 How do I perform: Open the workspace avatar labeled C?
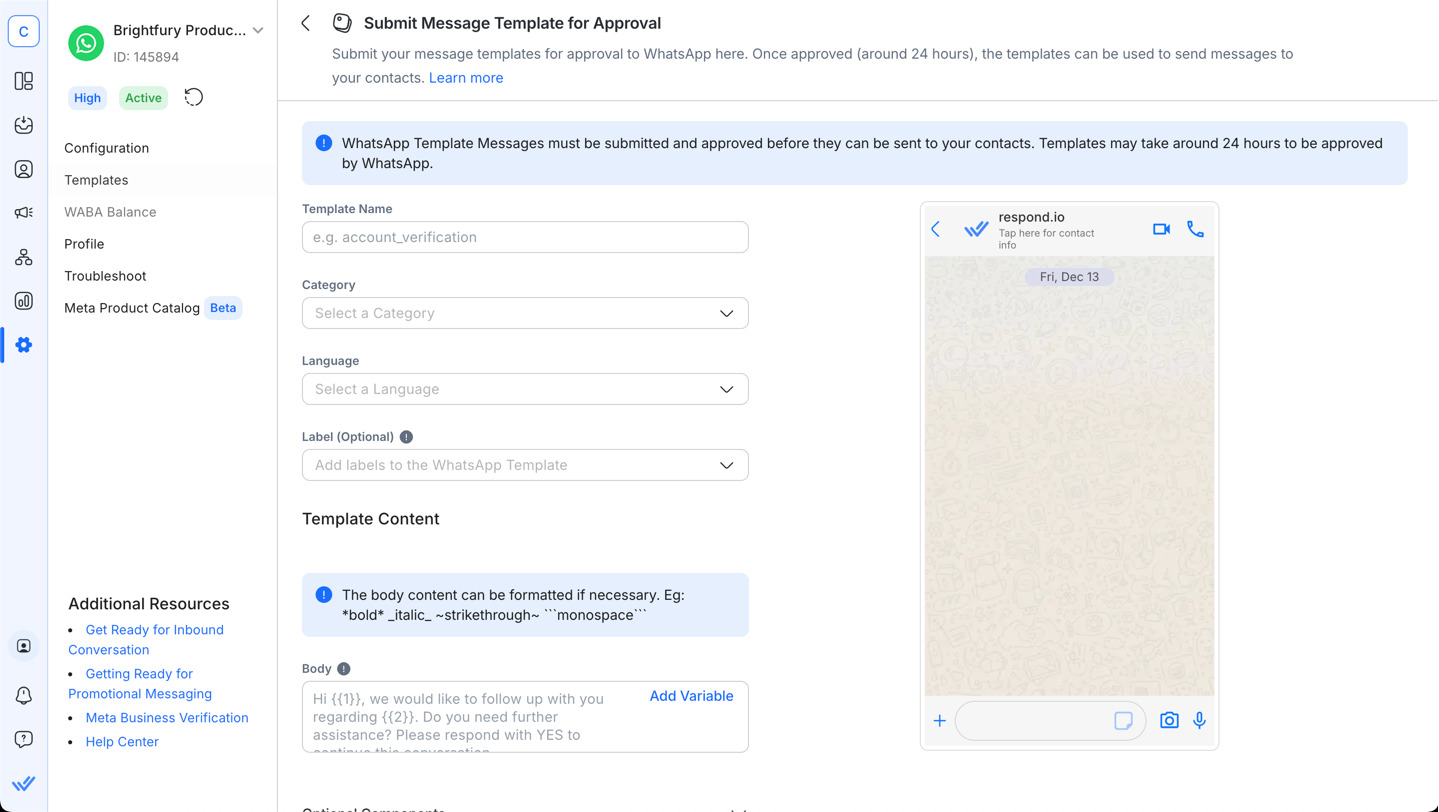(x=24, y=32)
